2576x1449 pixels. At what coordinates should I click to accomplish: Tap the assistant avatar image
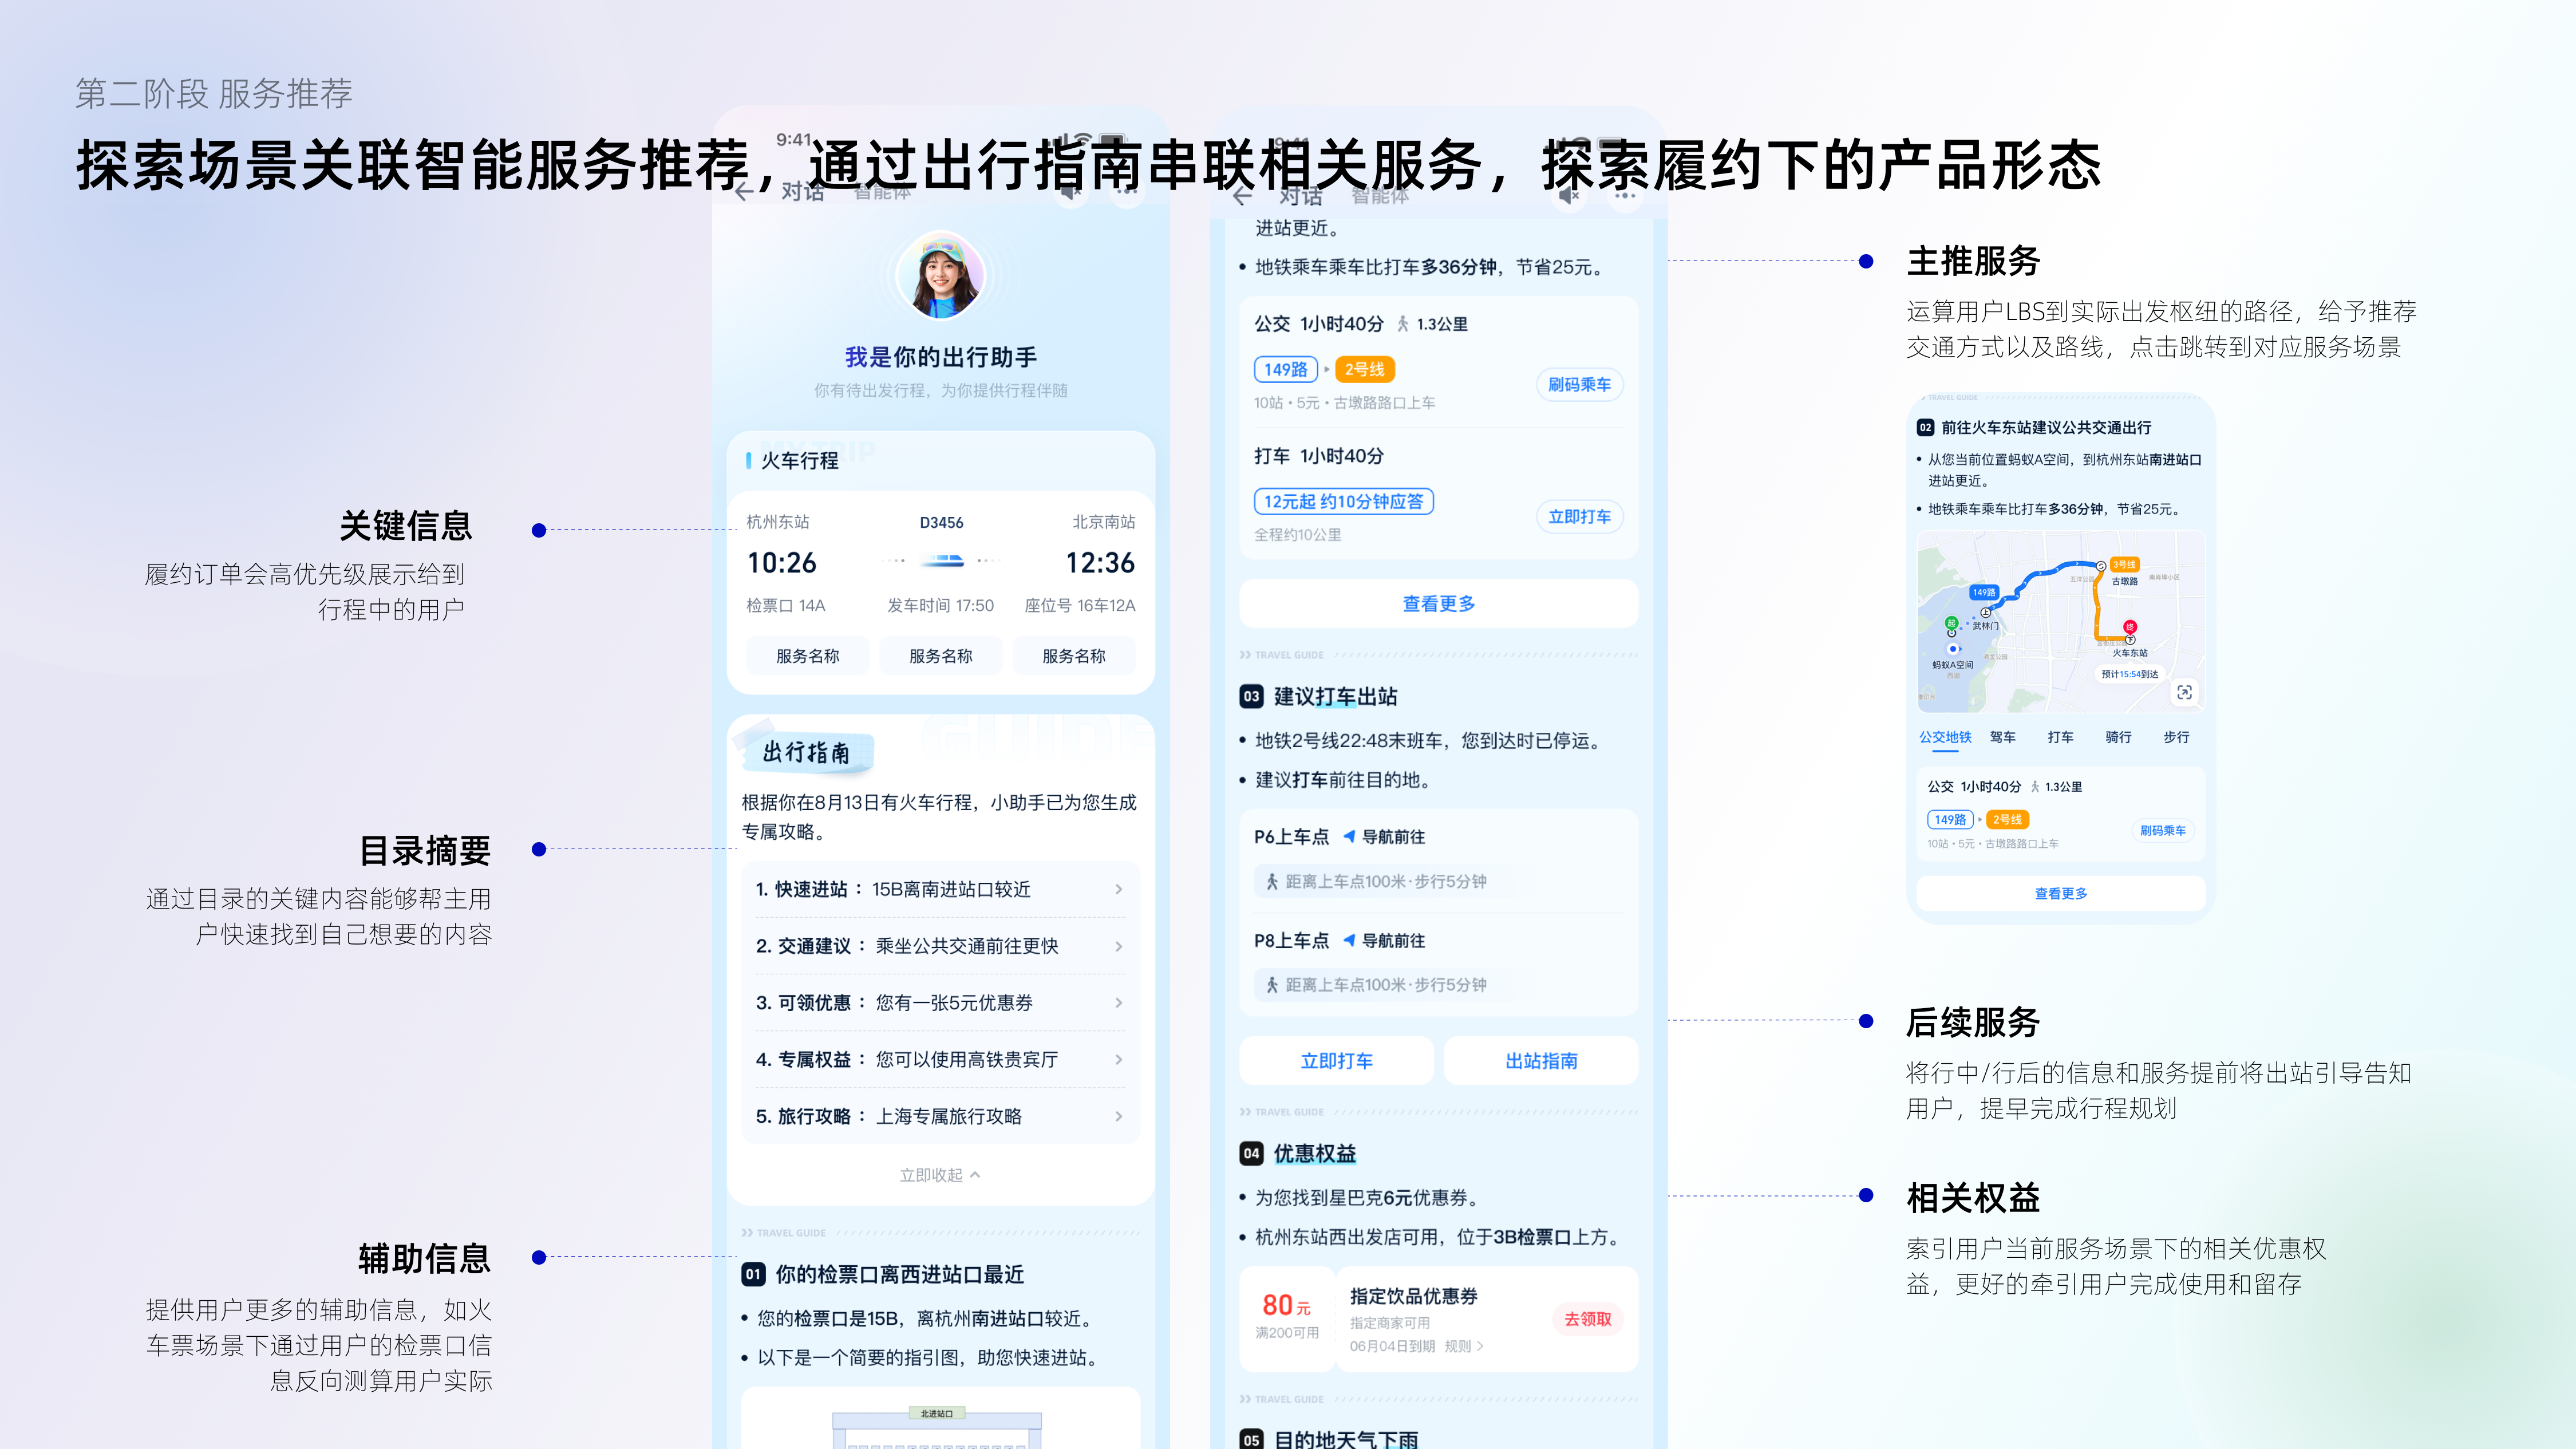pyautogui.click(x=940, y=276)
